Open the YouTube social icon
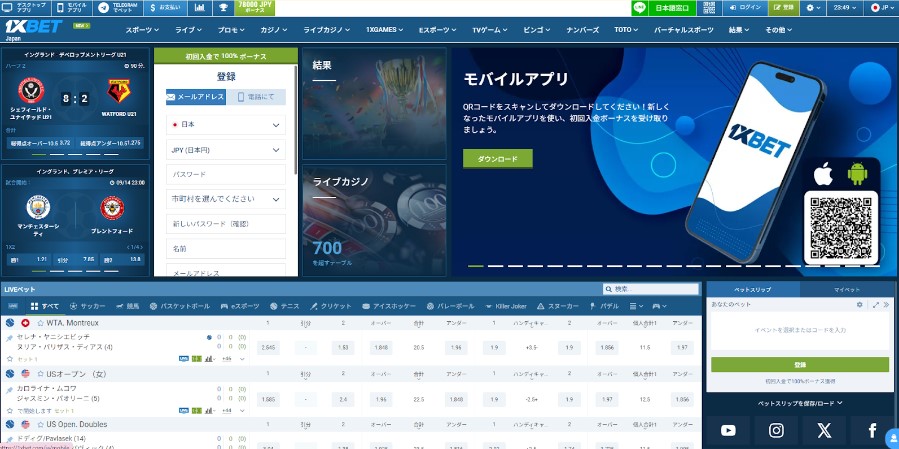The image size is (899, 449). click(728, 430)
